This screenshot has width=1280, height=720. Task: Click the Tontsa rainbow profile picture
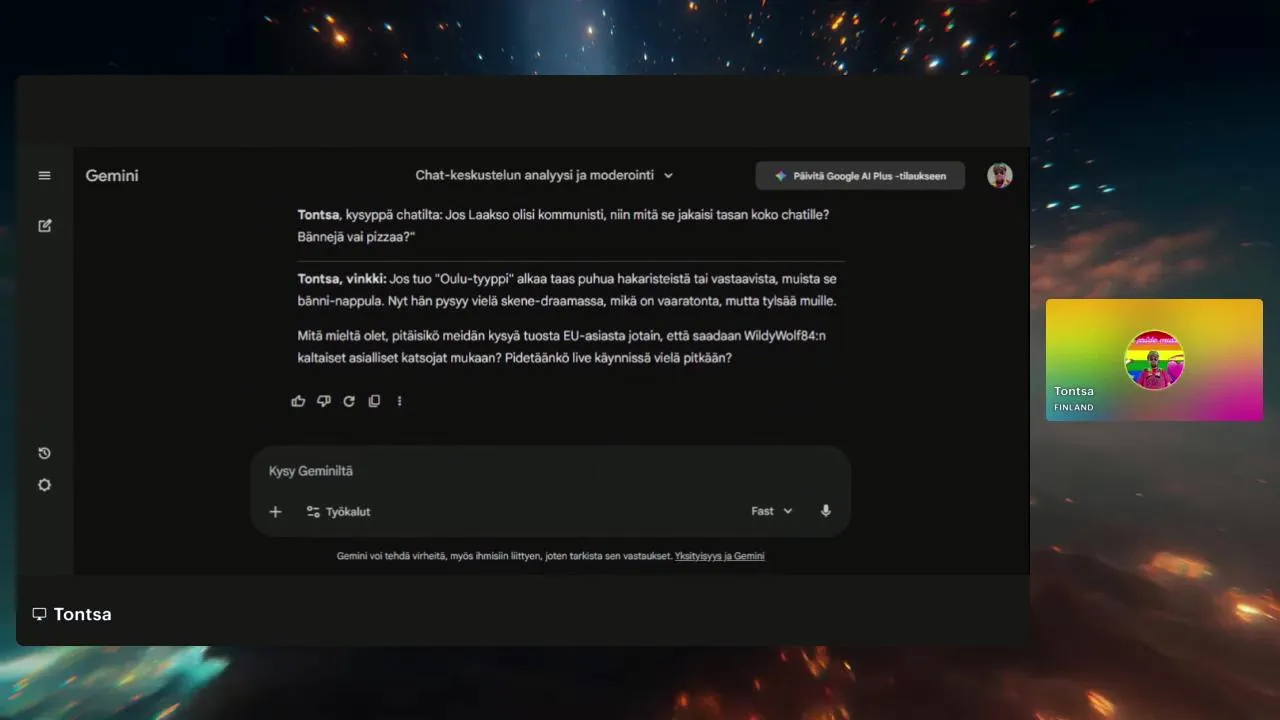[x=1154, y=360]
